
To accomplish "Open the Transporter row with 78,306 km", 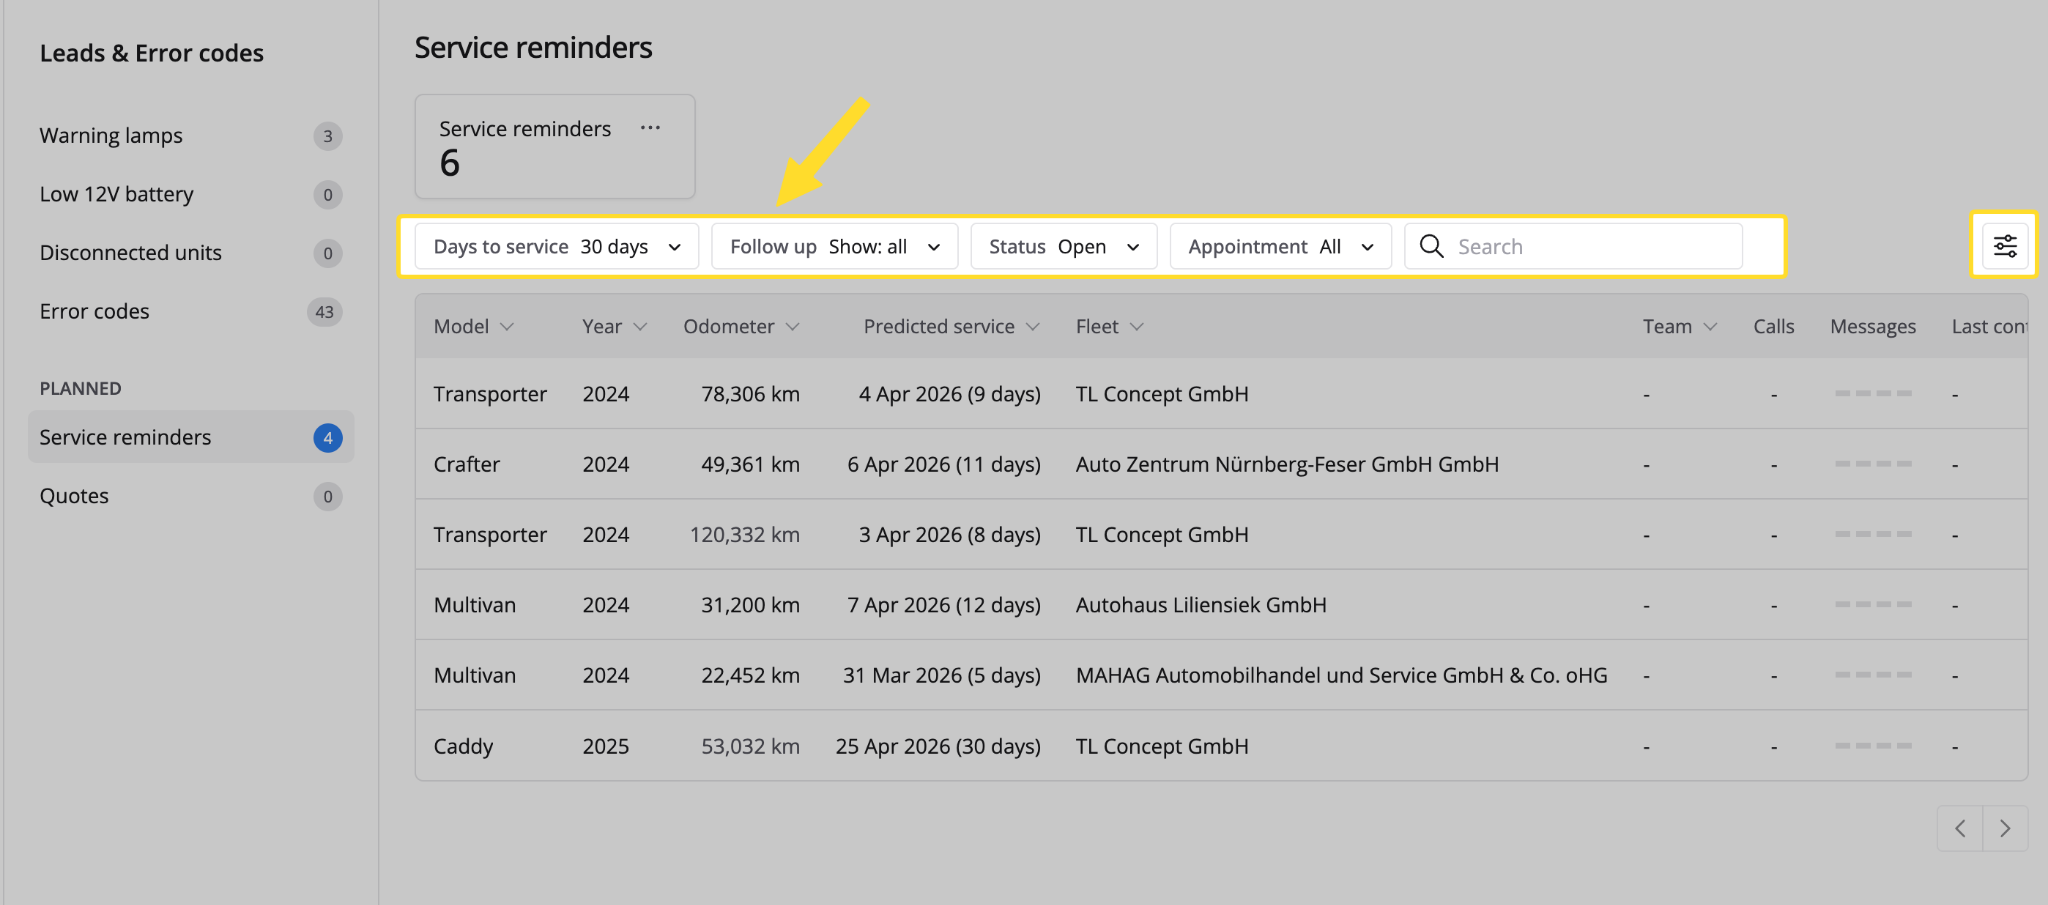I will [x=1221, y=394].
